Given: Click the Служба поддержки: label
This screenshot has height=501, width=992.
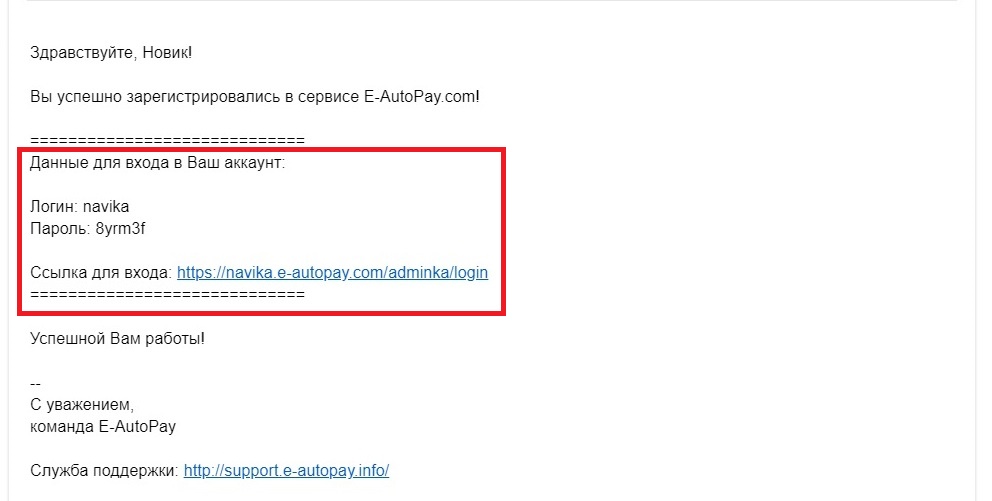Looking at the screenshot, I should [x=104, y=471].
